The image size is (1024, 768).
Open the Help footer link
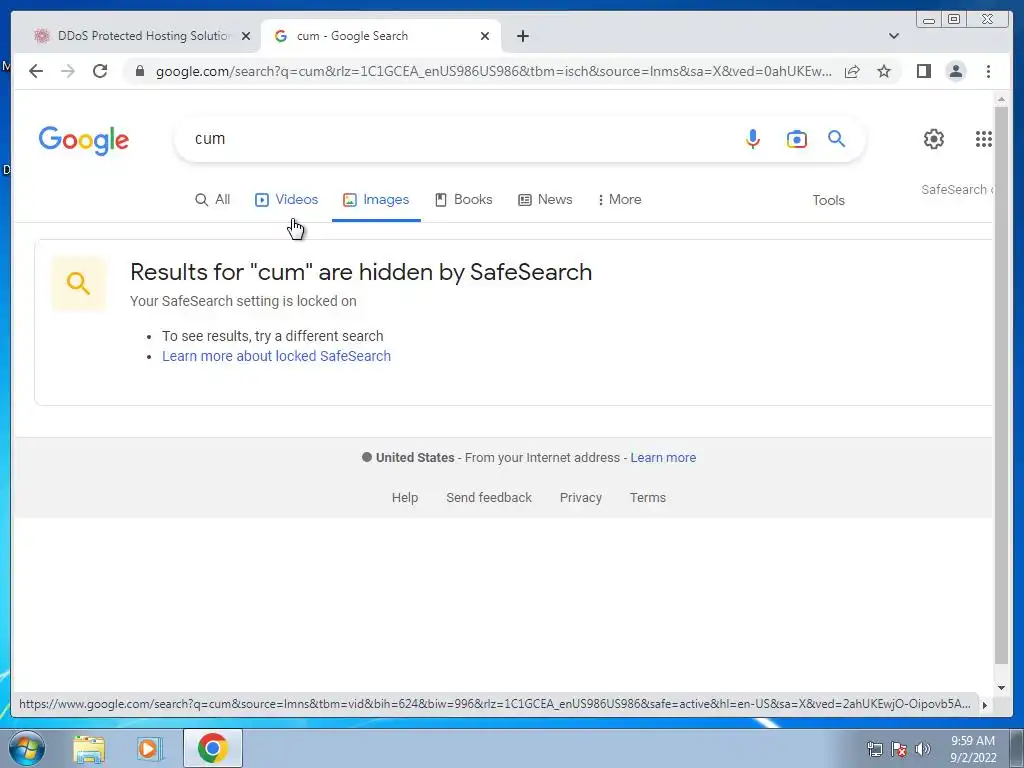click(x=405, y=498)
